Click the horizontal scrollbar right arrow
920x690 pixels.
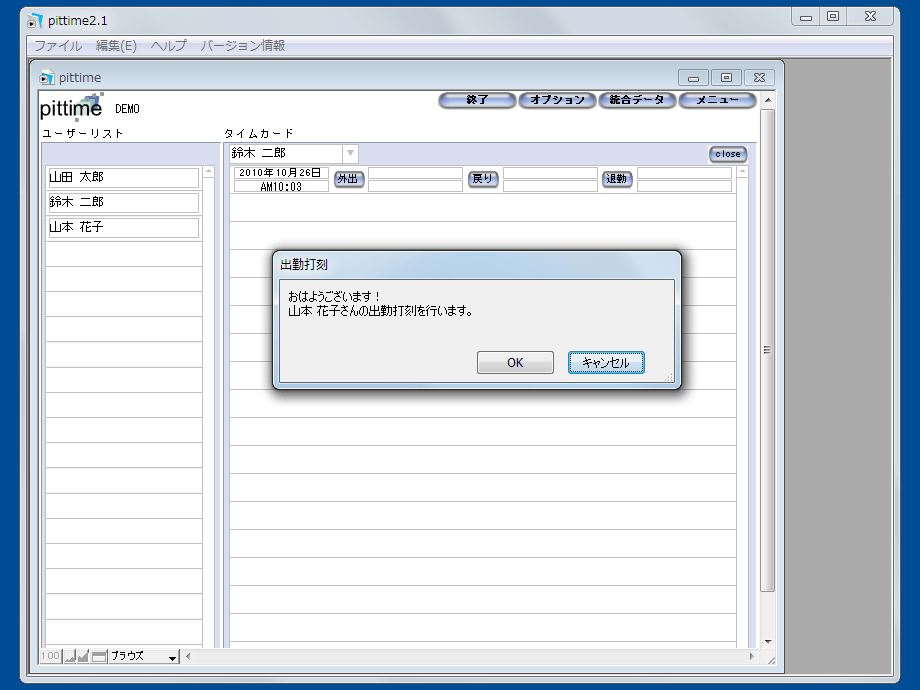752,656
